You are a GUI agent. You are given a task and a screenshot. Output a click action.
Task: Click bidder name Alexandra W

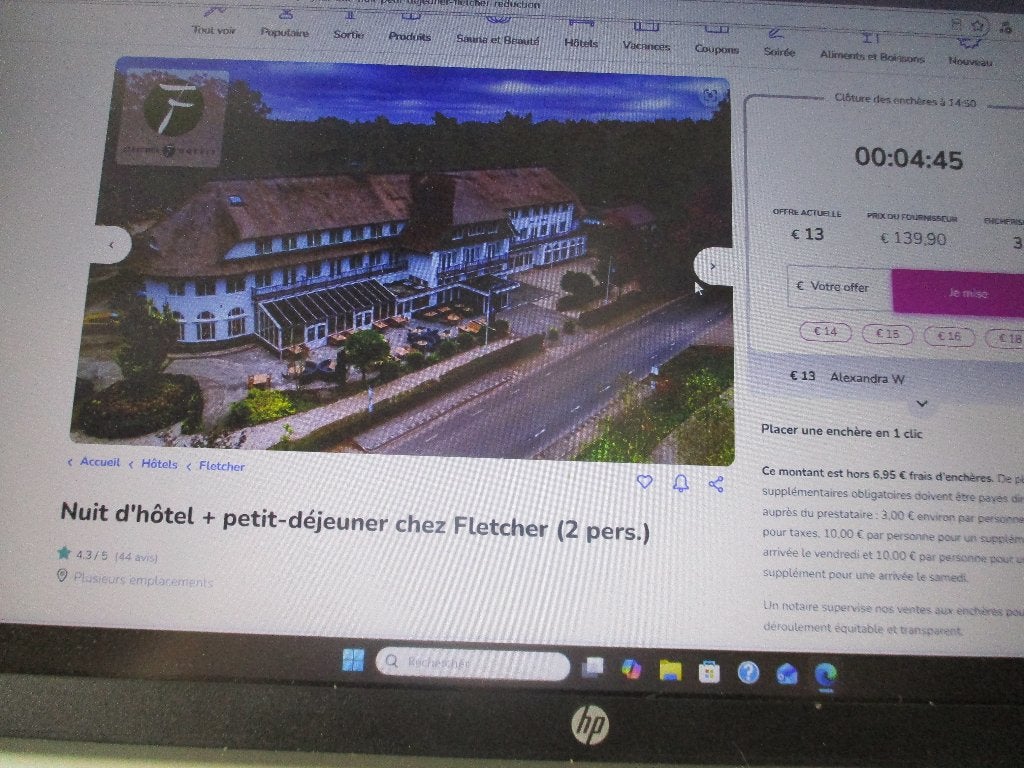(867, 377)
